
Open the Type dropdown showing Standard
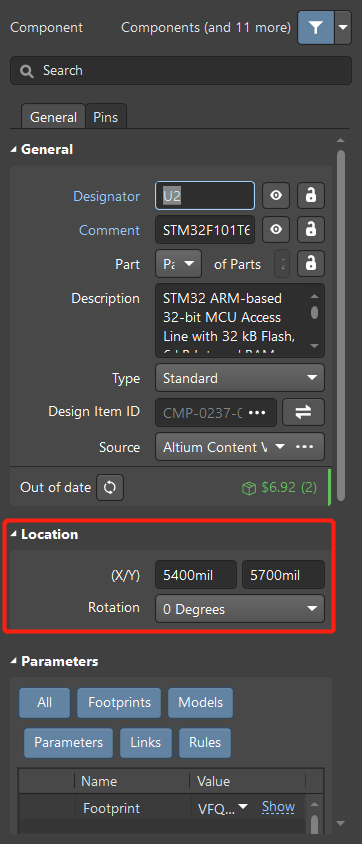(x=240, y=378)
